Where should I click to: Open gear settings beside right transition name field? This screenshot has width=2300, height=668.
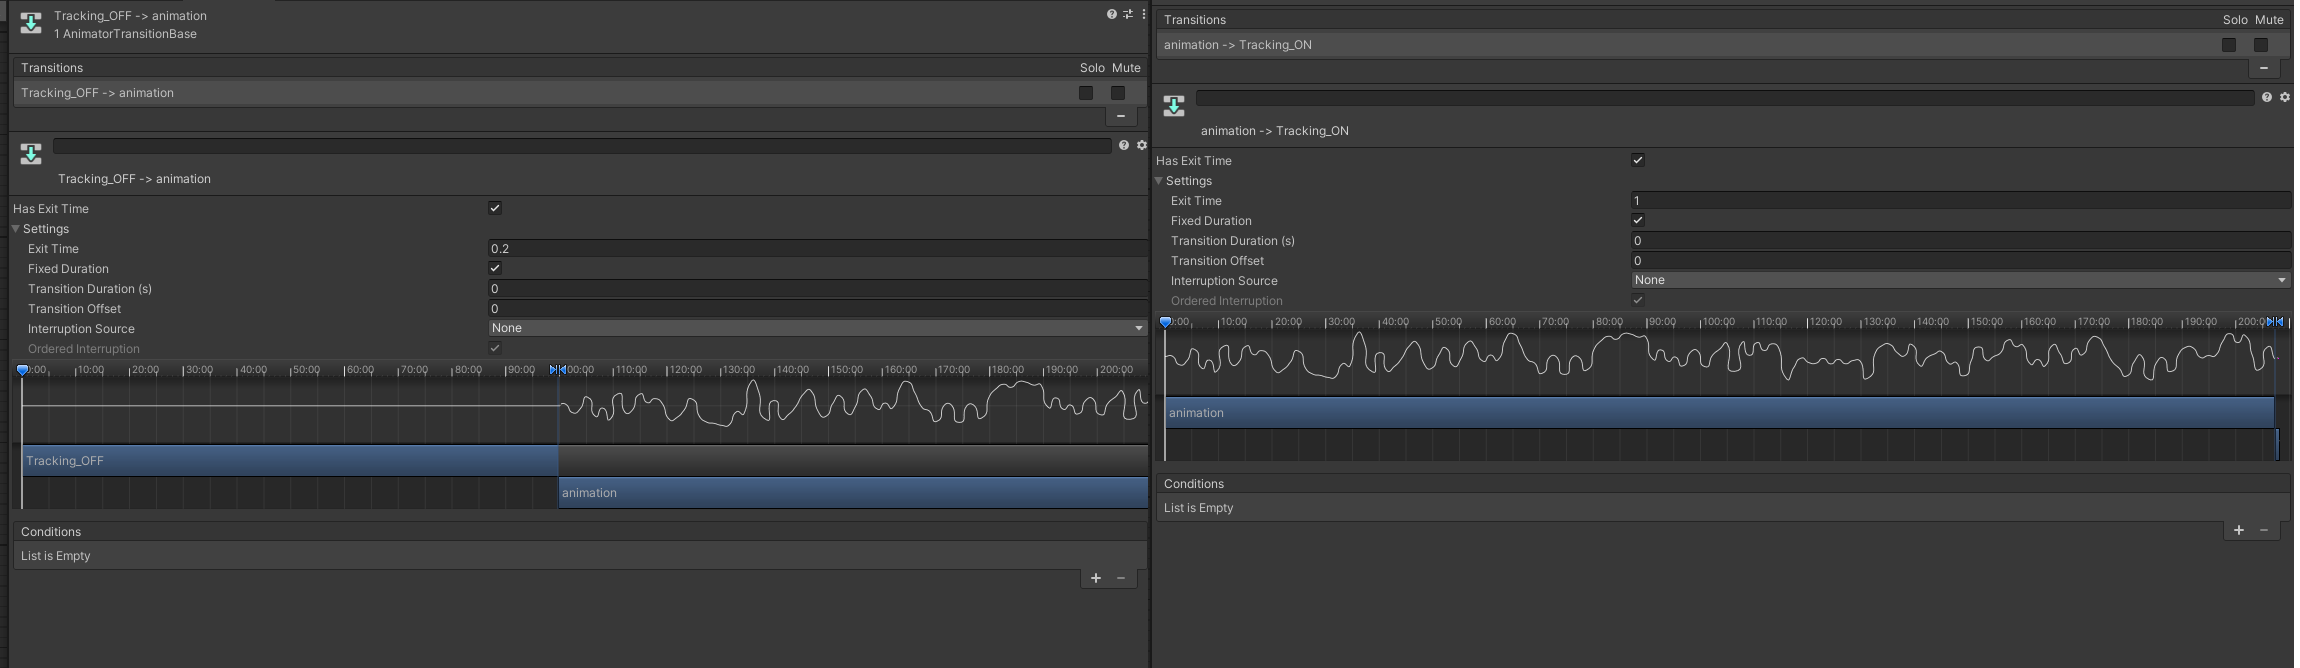click(x=2284, y=97)
